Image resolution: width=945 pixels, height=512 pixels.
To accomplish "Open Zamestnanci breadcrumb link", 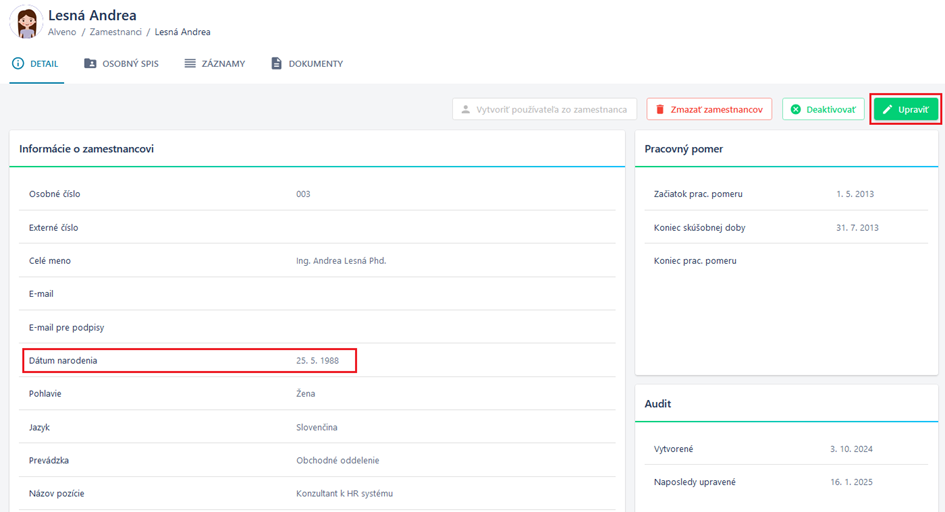I will tap(116, 32).
